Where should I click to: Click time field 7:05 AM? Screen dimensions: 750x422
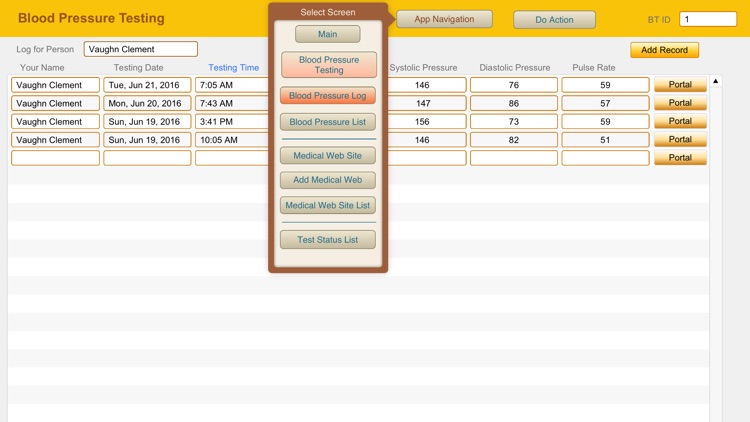(x=232, y=85)
